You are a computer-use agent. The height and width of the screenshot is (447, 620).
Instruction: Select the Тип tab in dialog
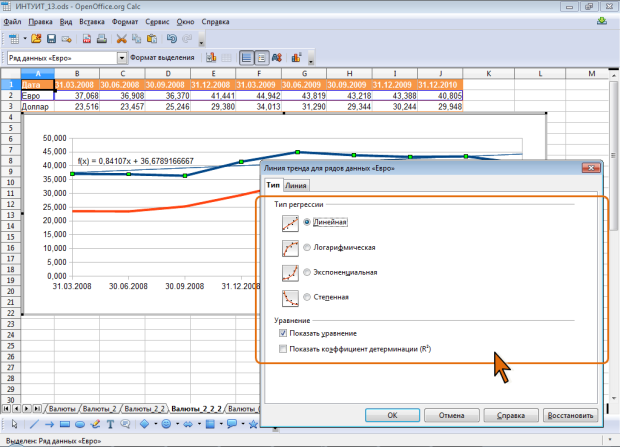point(273,185)
